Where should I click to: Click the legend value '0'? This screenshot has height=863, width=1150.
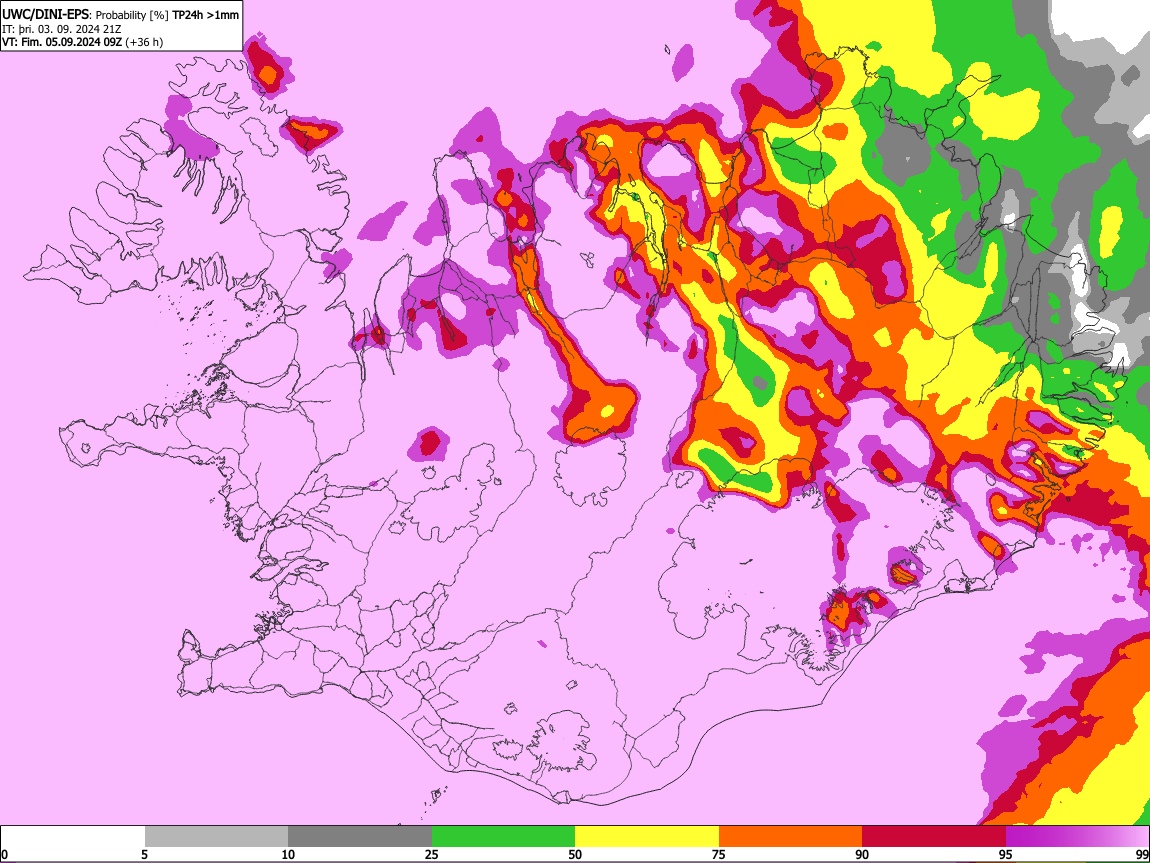4,855
